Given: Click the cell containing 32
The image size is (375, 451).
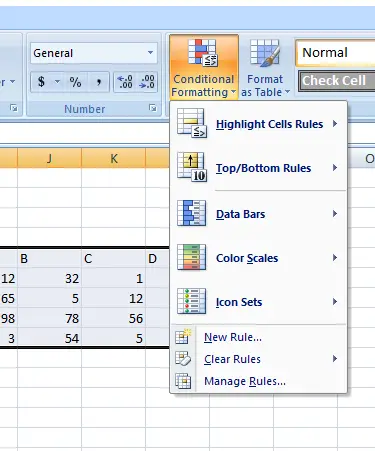Looking at the screenshot, I should click(49, 278).
